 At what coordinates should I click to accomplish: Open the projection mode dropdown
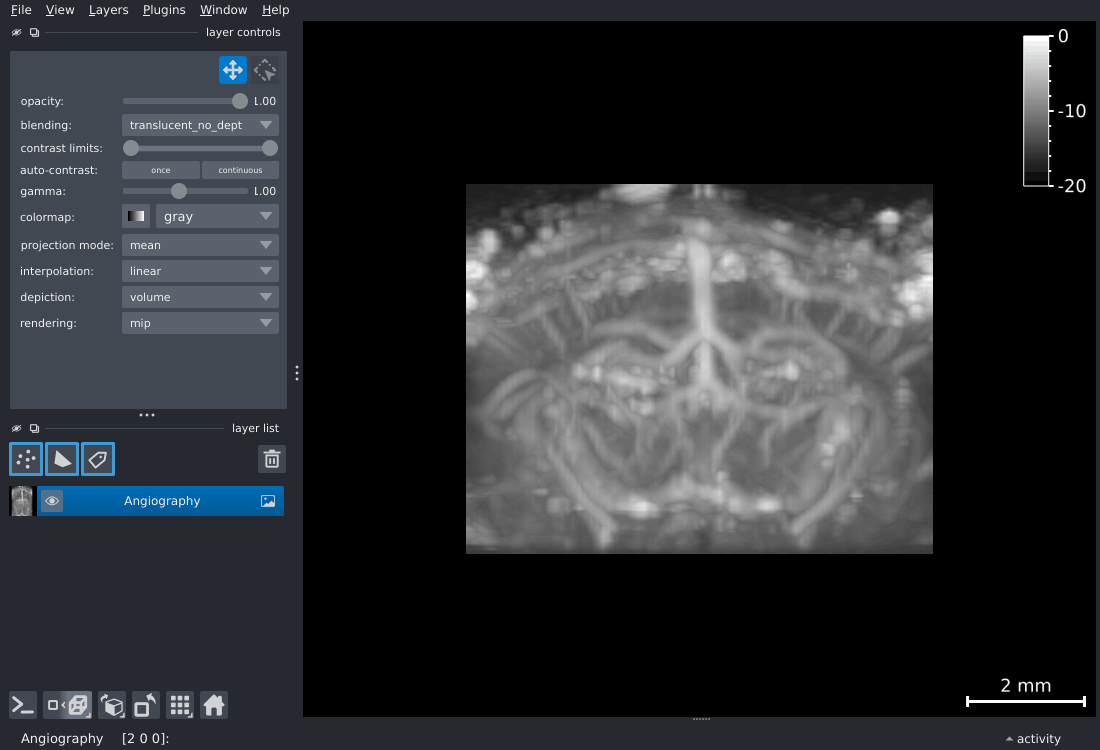pos(200,245)
